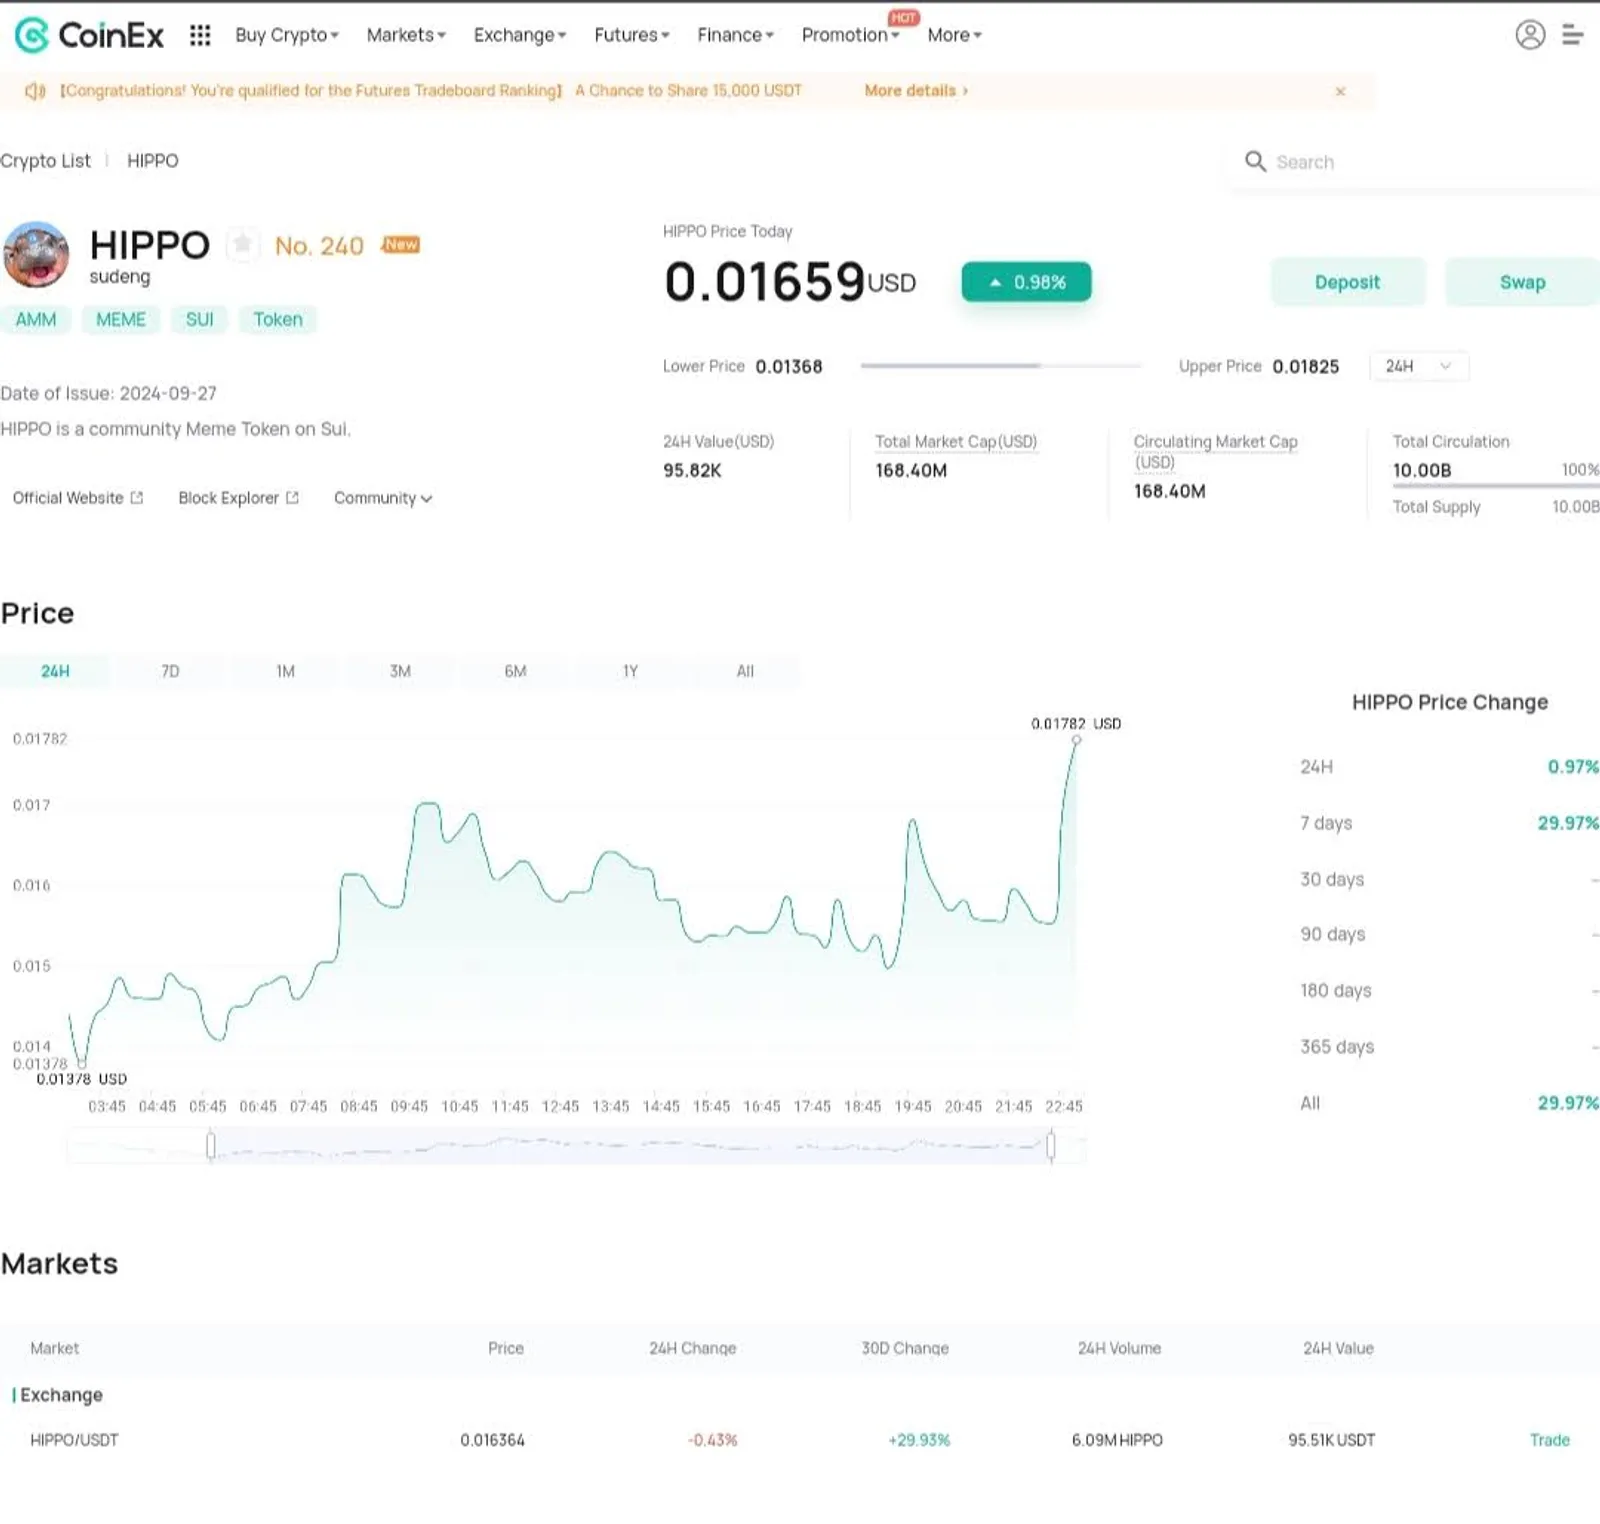Screen dimensions: 1600x1524
Task: Change the 24H price range dropdown
Action: (1418, 366)
